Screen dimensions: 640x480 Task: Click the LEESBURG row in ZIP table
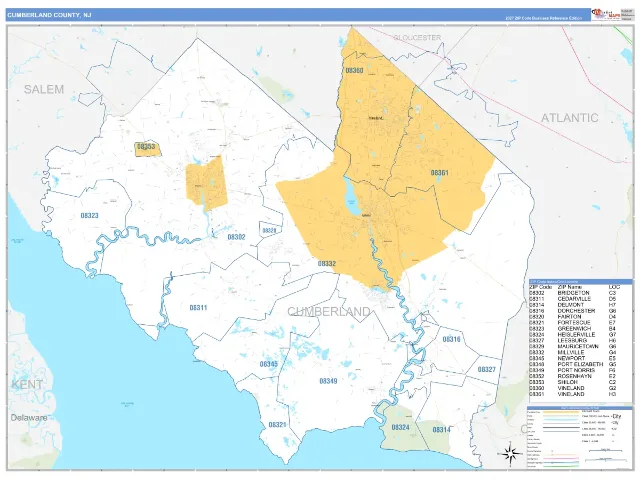[574, 340]
